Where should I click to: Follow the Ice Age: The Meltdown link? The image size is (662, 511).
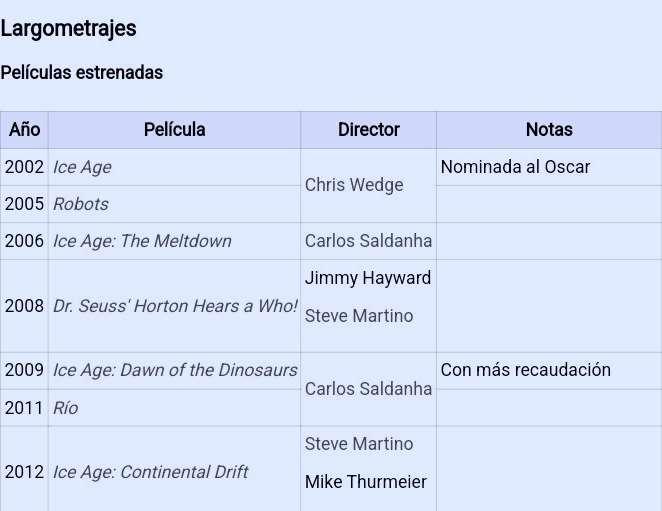coord(142,241)
